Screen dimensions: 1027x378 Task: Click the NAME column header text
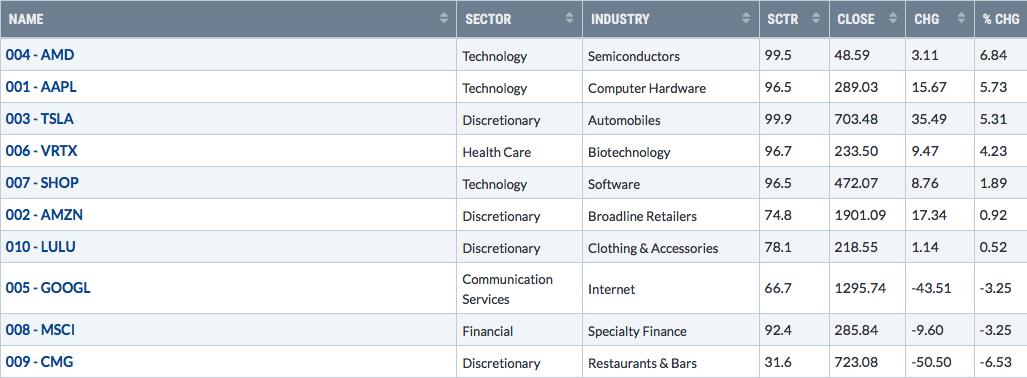(26, 19)
